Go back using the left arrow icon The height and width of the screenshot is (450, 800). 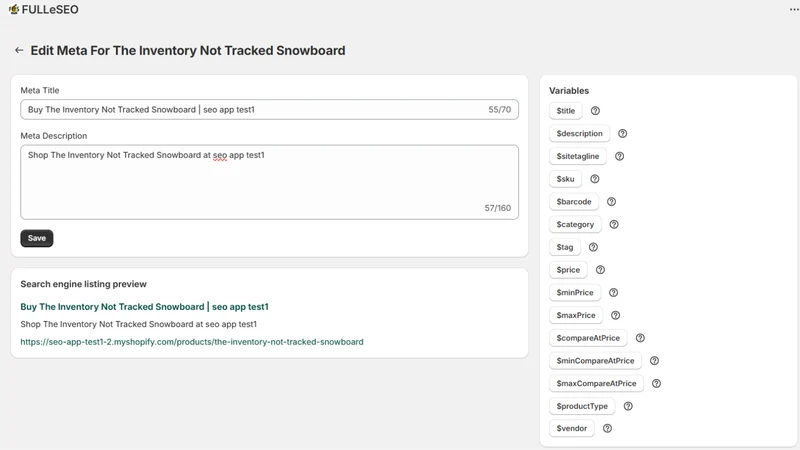(x=19, y=50)
